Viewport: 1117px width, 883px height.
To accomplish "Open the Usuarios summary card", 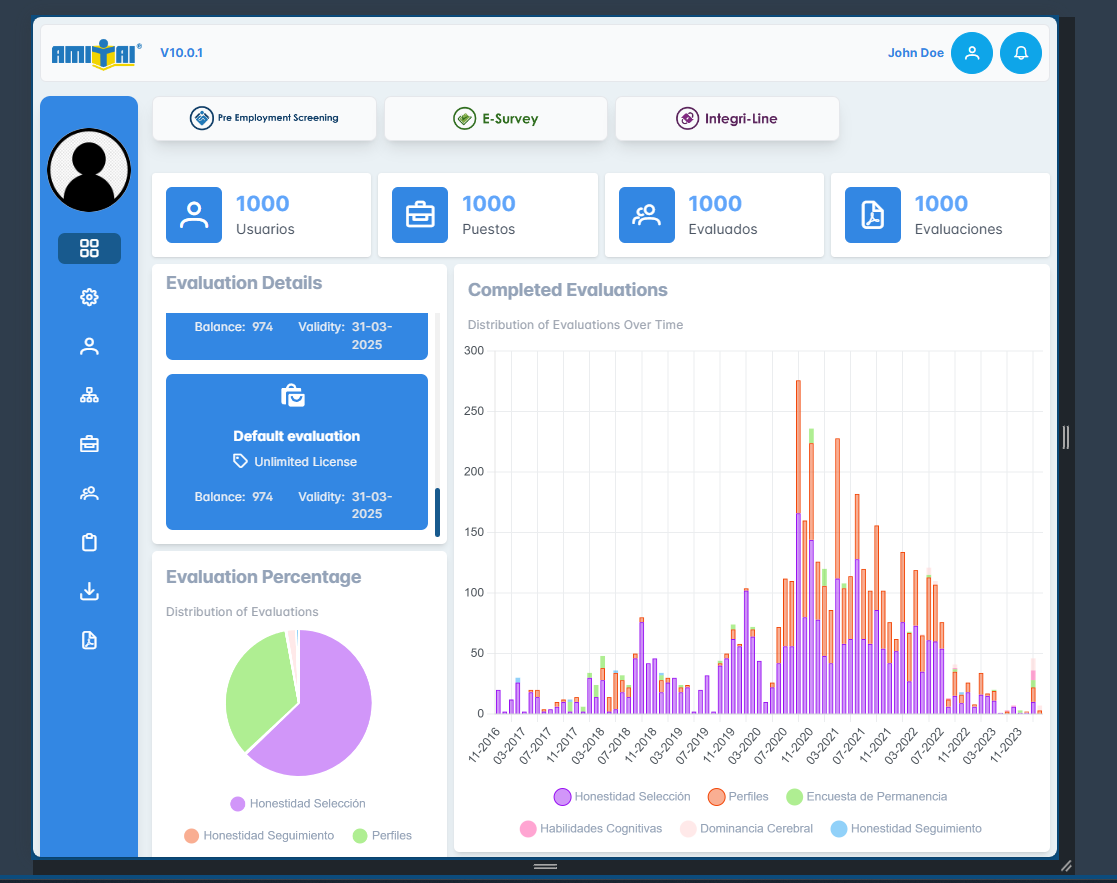I will (x=261, y=215).
